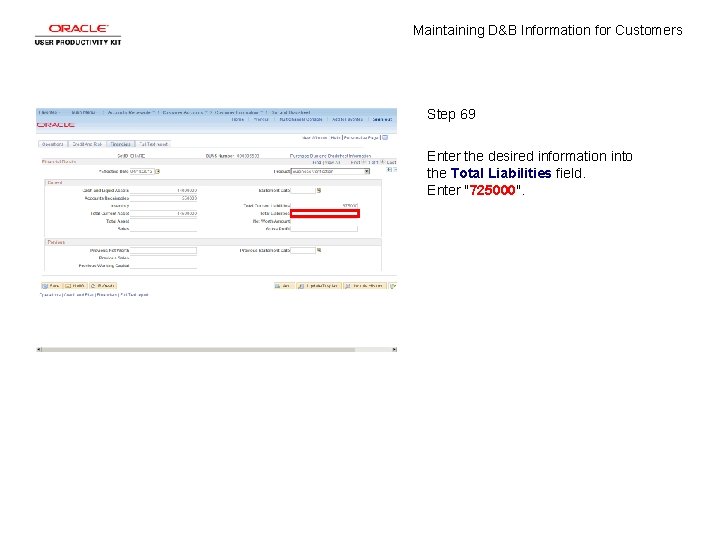Click the Previous Statement Date field
The image size is (720, 540).
tap(303, 250)
